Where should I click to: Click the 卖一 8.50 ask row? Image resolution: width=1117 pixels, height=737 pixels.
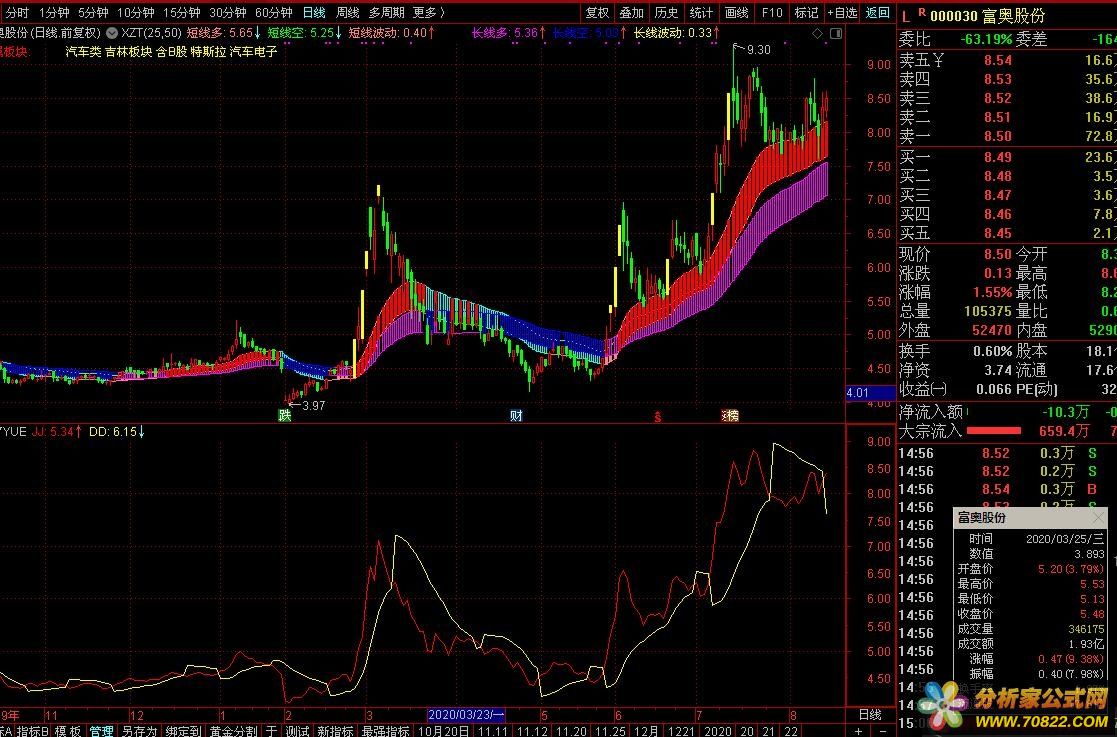(1007, 136)
